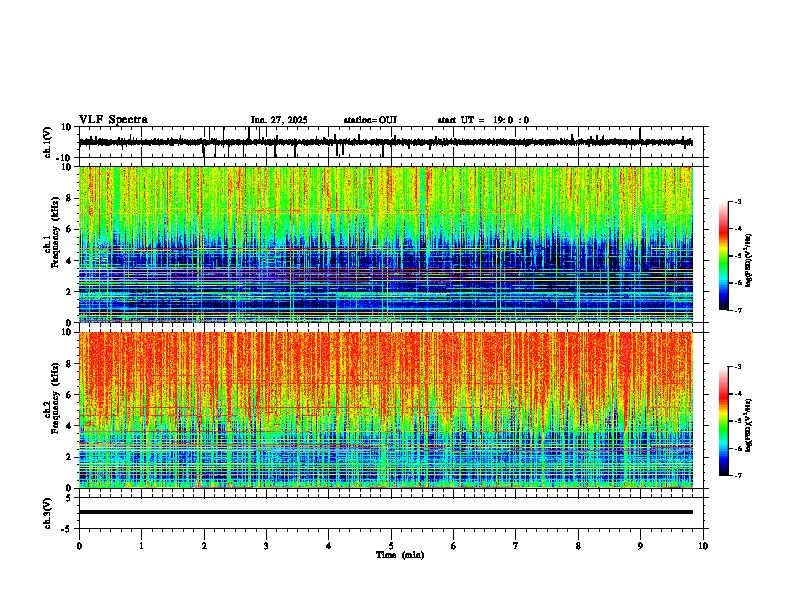The image size is (792, 612).
Task: Click the "Time (min)" x-axis label
Action: coord(400,555)
